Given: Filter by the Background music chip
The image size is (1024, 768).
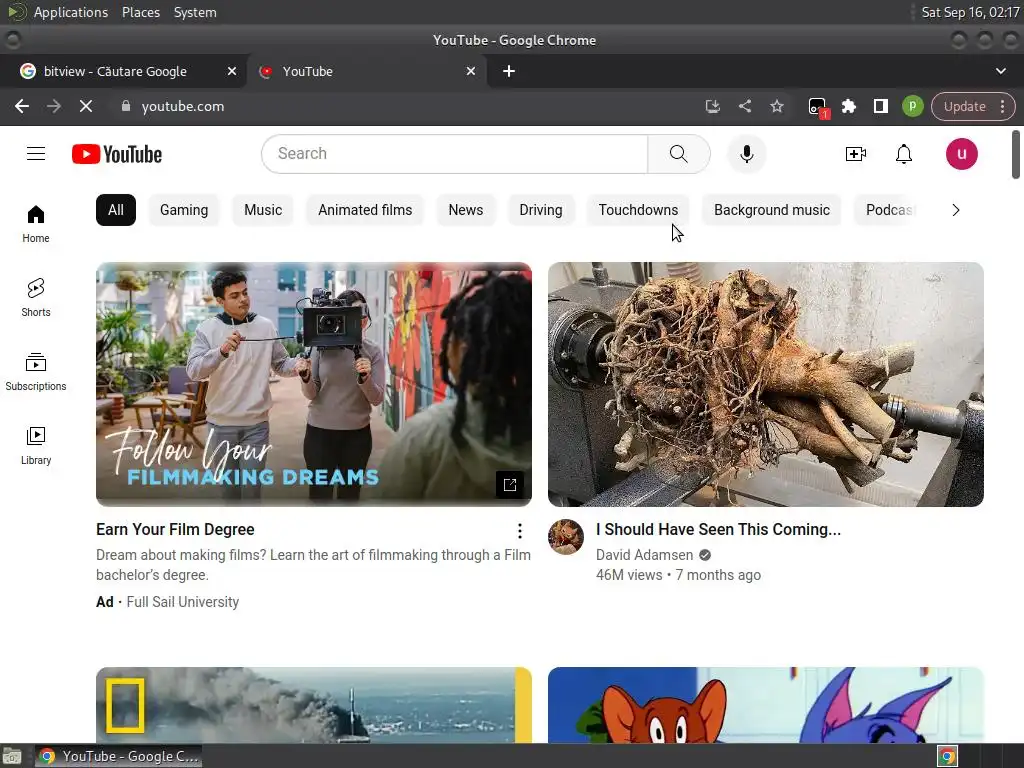Looking at the screenshot, I should (772, 210).
